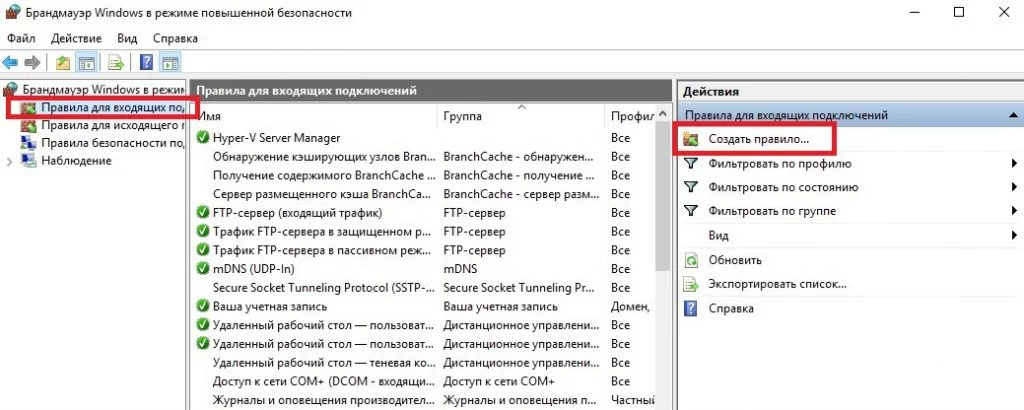The width and height of the screenshot is (1024, 410).
Task: Toggle the console tree pane toolbar icon
Action: pos(86,63)
